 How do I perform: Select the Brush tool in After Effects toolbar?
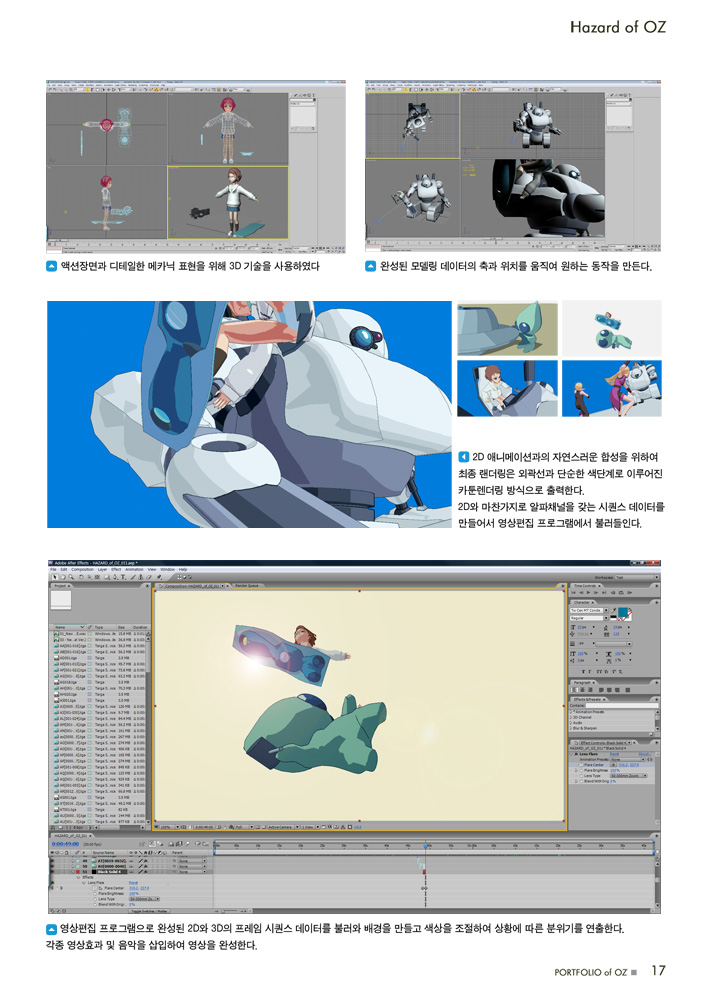(x=133, y=577)
